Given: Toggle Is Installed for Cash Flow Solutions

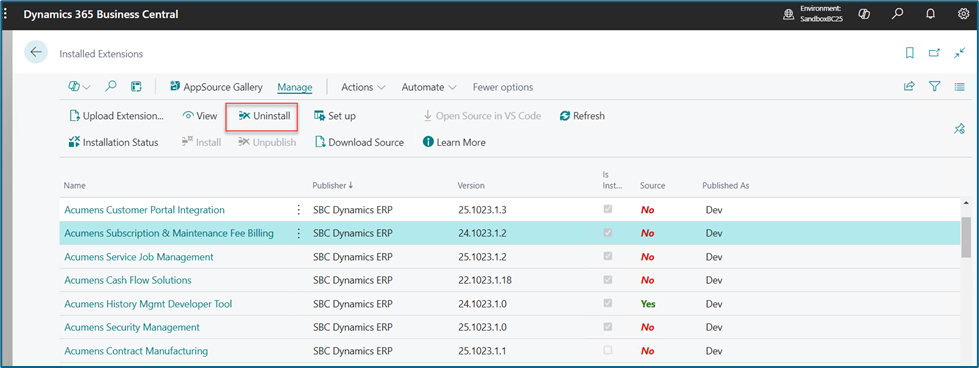Looking at the screenshot, I should point(608,279).
